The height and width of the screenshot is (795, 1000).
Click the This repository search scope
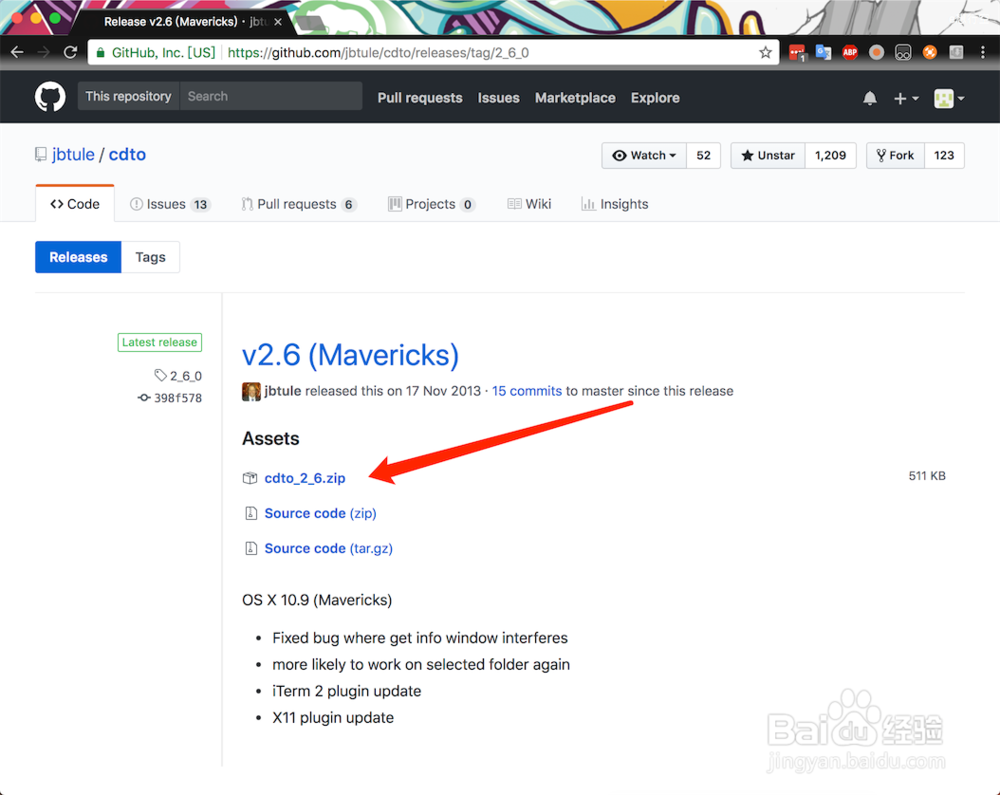pyautogui.click(x=128, y=96)
